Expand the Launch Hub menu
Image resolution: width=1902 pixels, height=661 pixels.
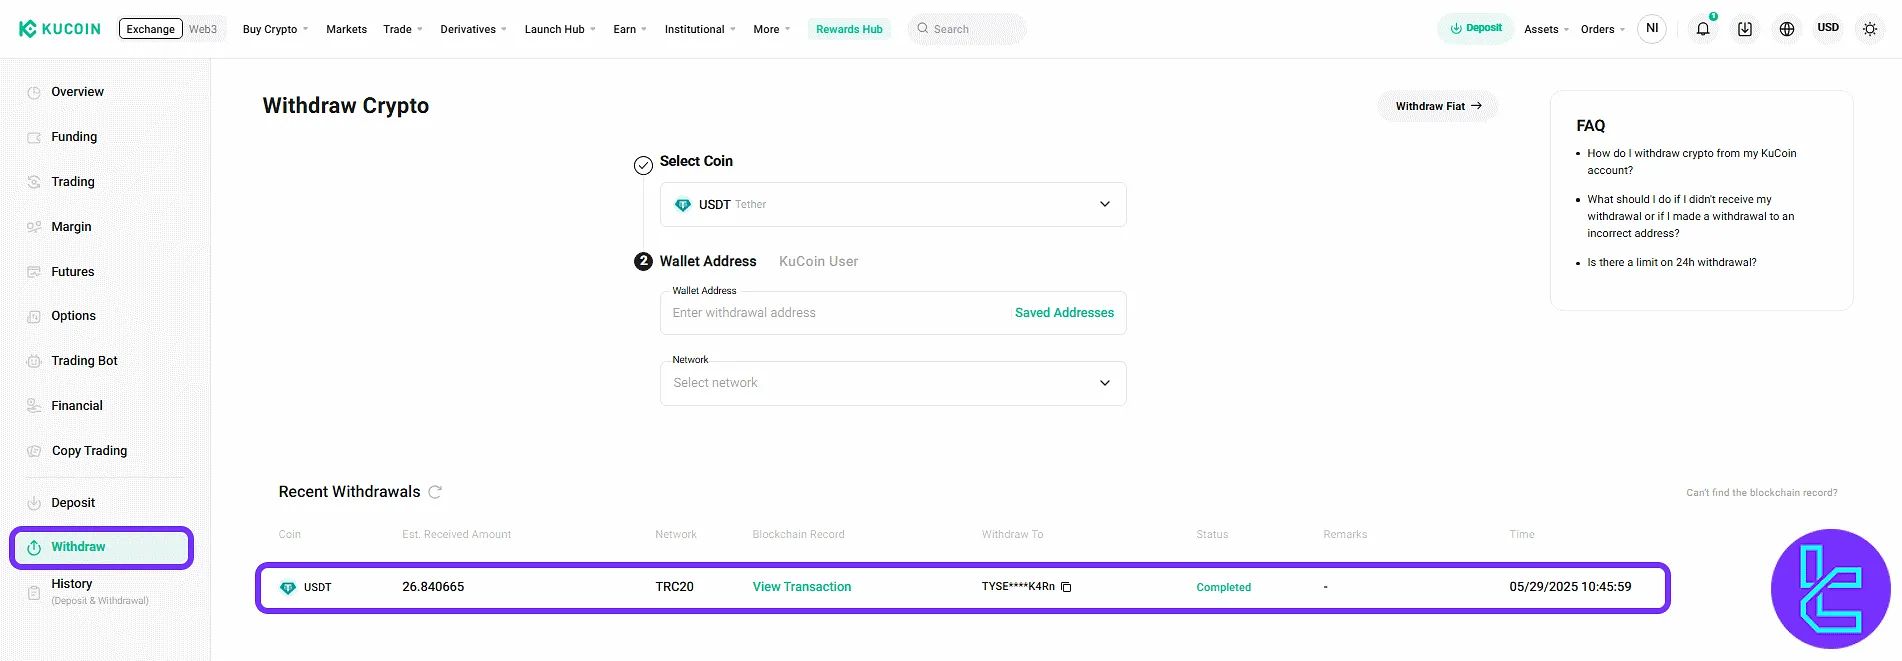[560, 29]
